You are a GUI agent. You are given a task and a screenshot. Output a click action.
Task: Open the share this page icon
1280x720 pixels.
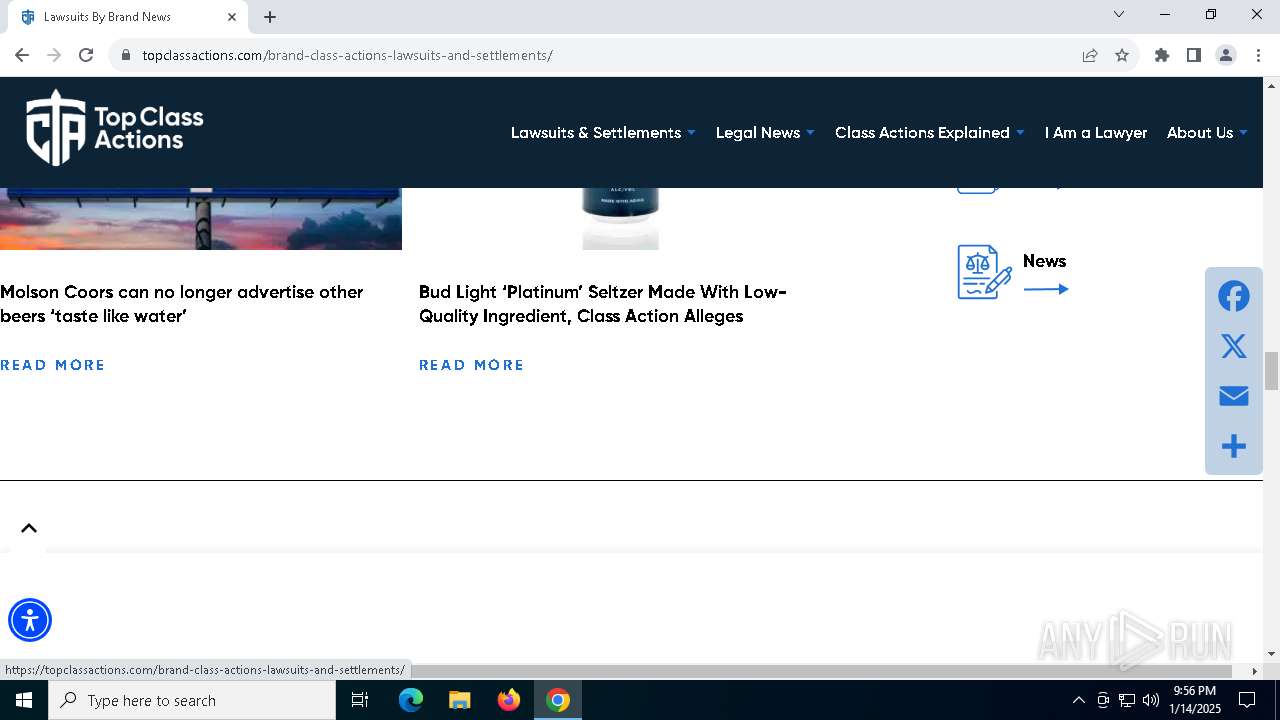click(x=1090, y=55)
